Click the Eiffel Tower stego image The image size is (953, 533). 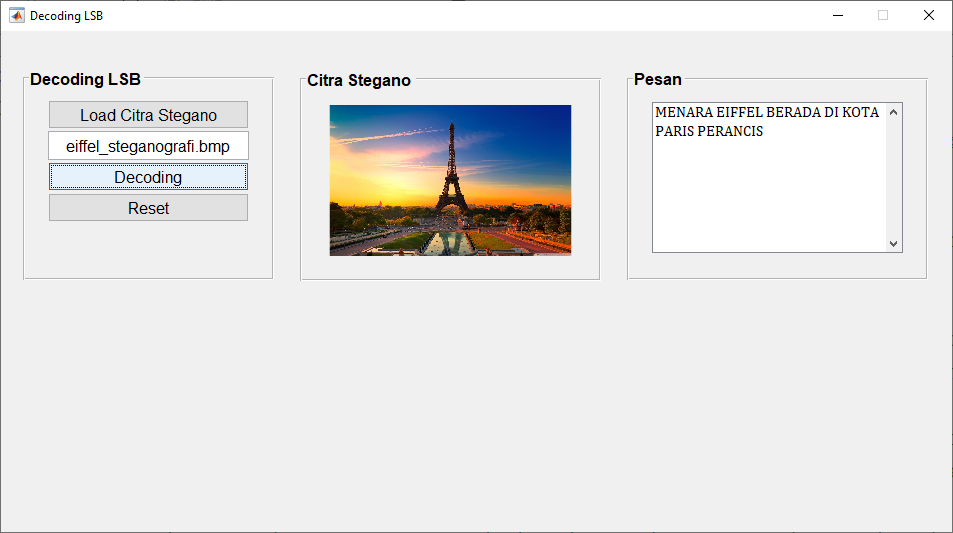pos(450,180)
